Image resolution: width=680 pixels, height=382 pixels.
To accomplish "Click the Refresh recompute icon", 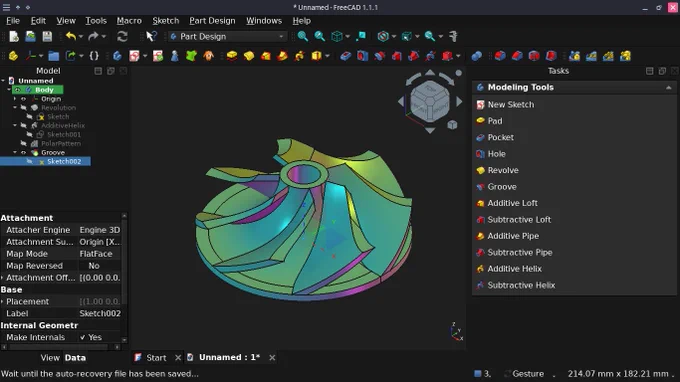I will coord(122,36).
